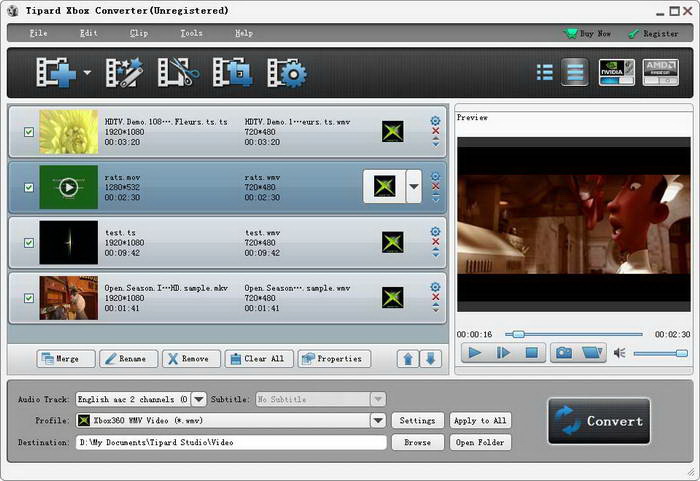Click the NVIDIA acceleration icon
This screenshot has height=481, width=700.
click(x=616, y=72)
